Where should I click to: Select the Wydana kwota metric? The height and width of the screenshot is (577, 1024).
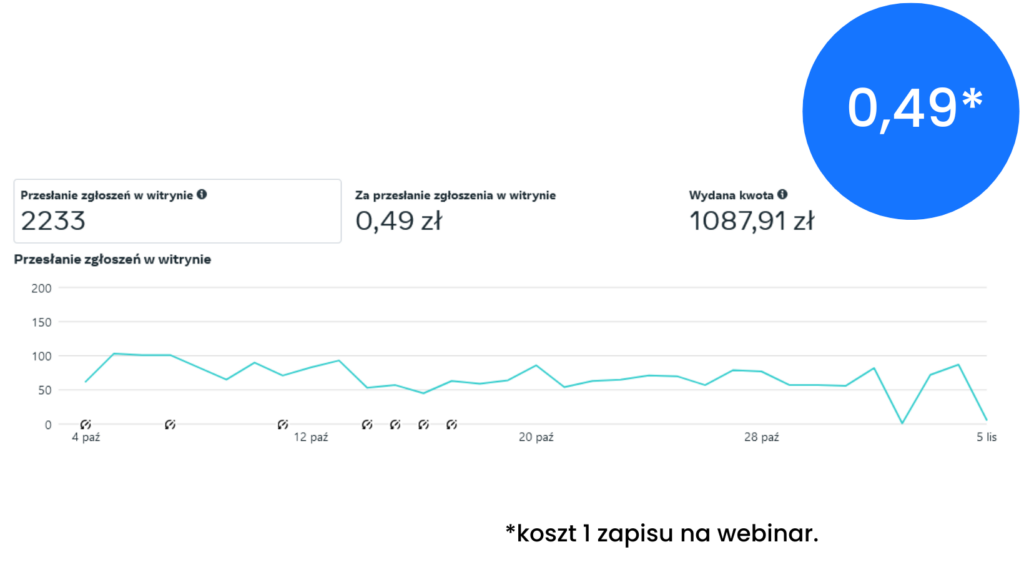pyautogui.click(x=731, y=195)
